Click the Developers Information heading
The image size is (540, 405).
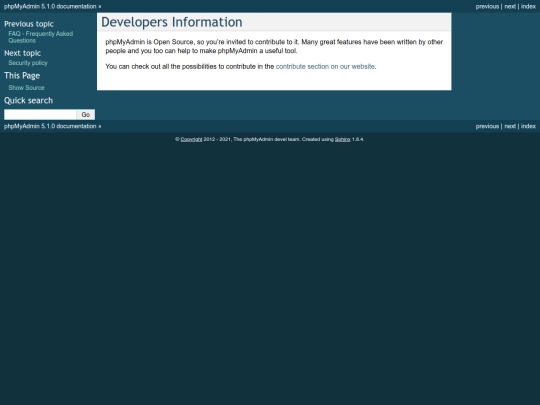(x=172, y=22)
